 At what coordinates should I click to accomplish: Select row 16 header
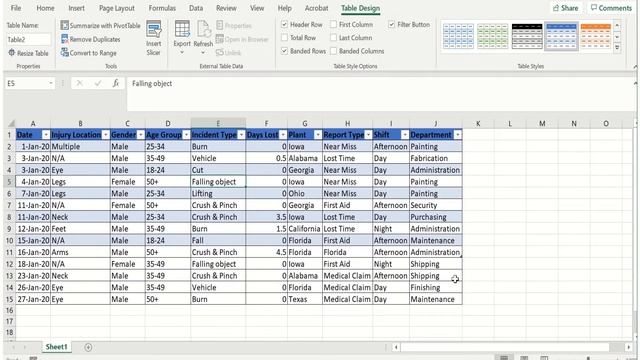[x=9, y=311]
